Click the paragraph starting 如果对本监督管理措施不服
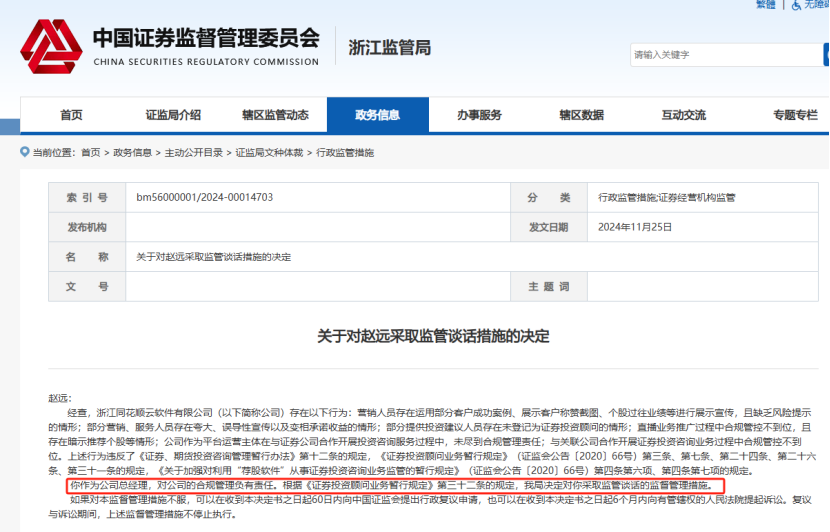 point(430,507)
